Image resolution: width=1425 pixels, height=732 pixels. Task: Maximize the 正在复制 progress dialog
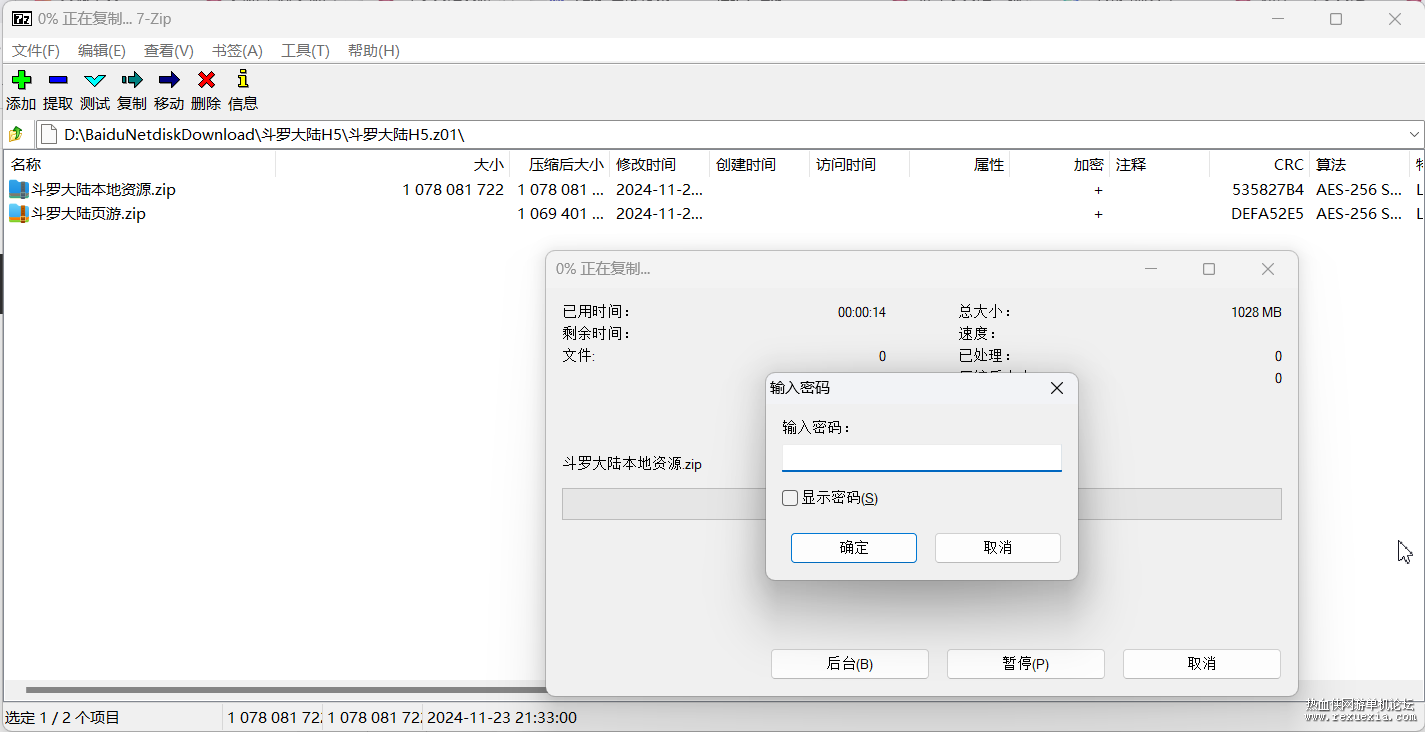pos(1209,269)
